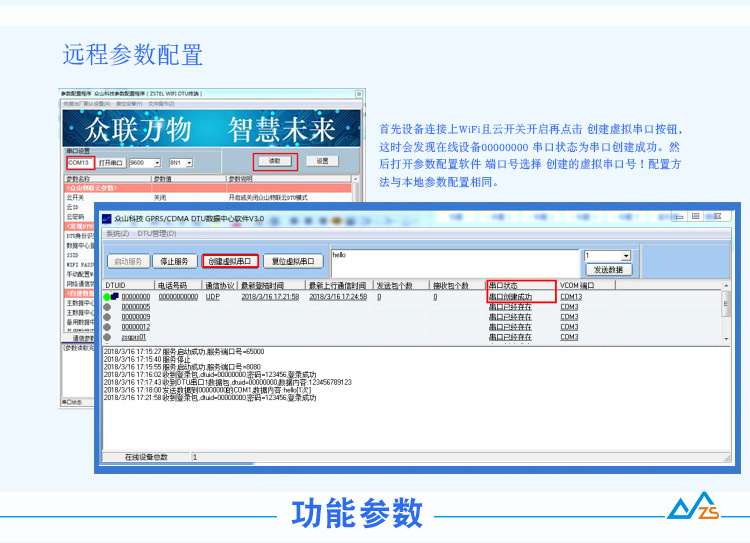The width and height of the screenshot is (750, 543).
Task: Close the DTU data center window
Action: tap(717, 217)
